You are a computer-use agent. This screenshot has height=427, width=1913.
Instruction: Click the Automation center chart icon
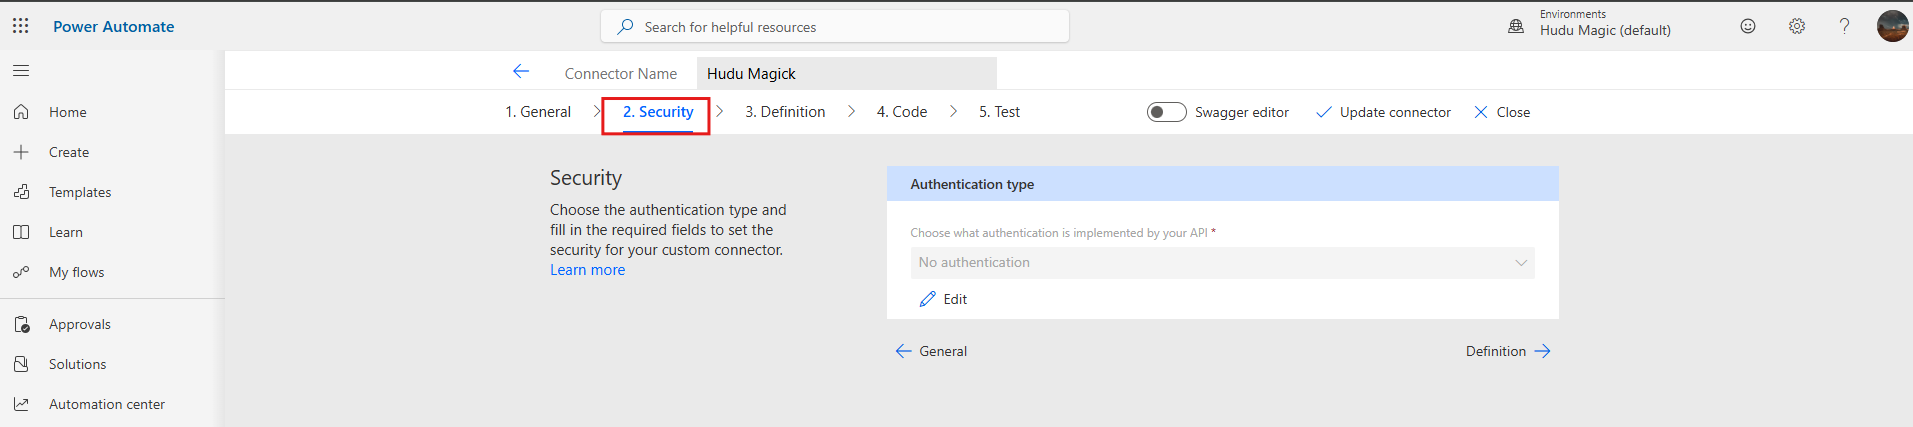21,404
